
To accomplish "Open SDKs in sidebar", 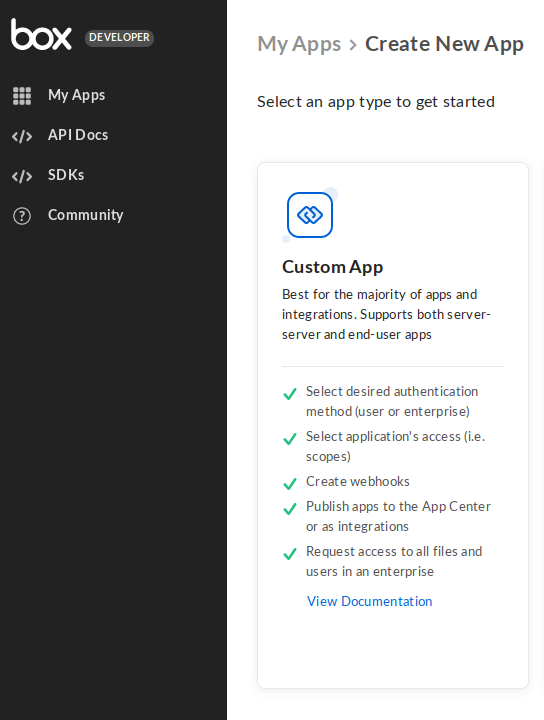I will pos(66,175).
